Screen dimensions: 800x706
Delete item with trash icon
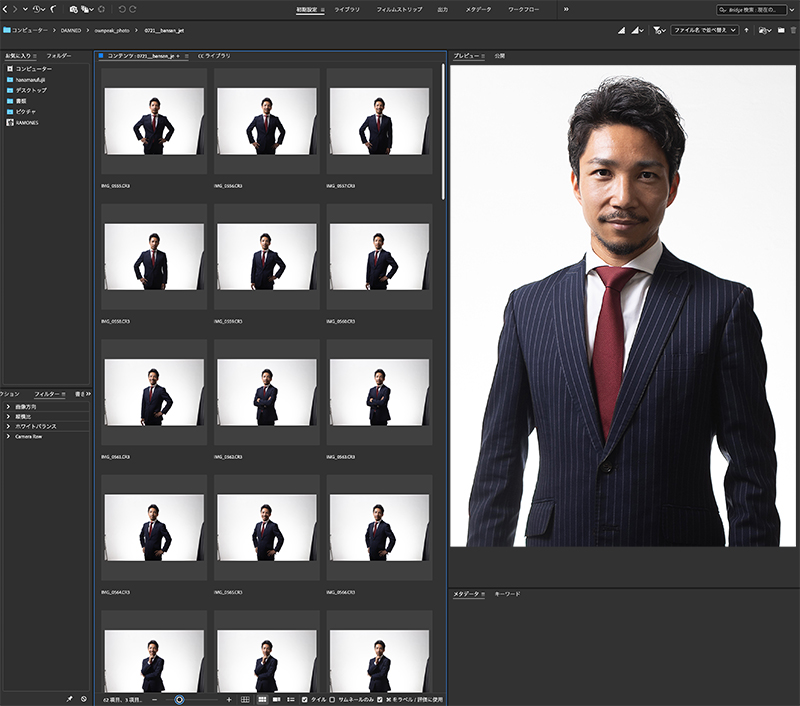click(793, 31)
